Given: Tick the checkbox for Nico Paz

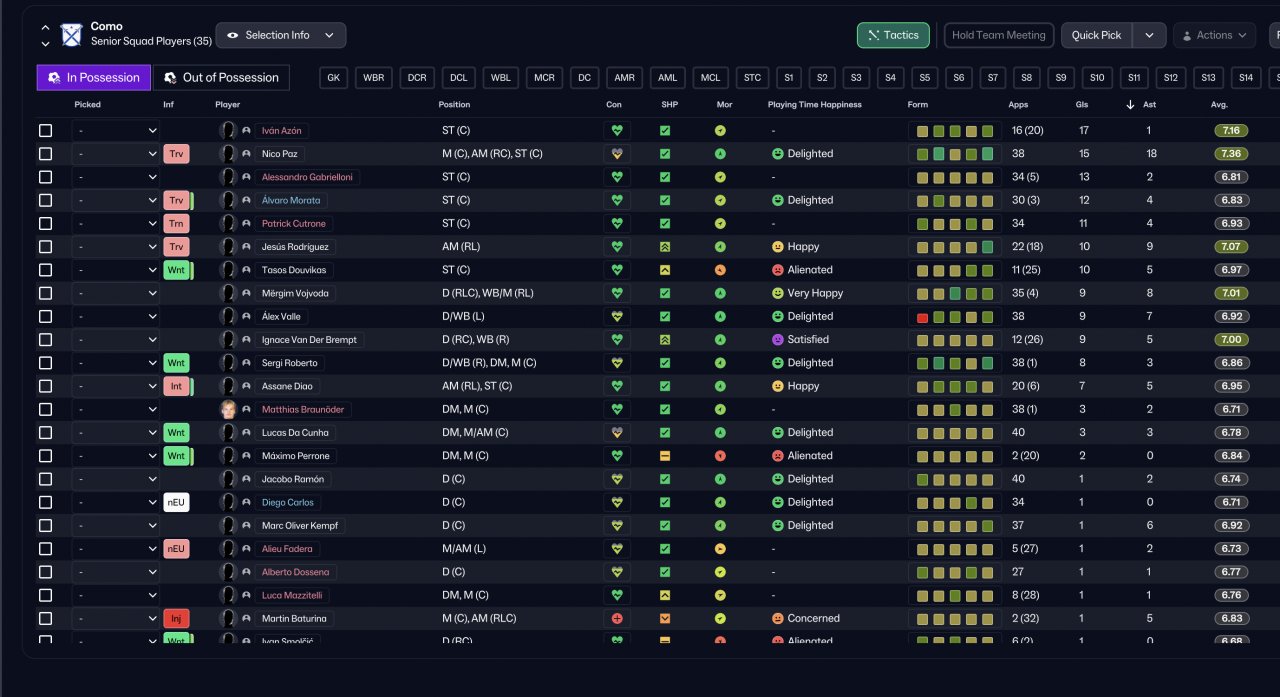Looking at the screenshot, I should coord(45,154).
